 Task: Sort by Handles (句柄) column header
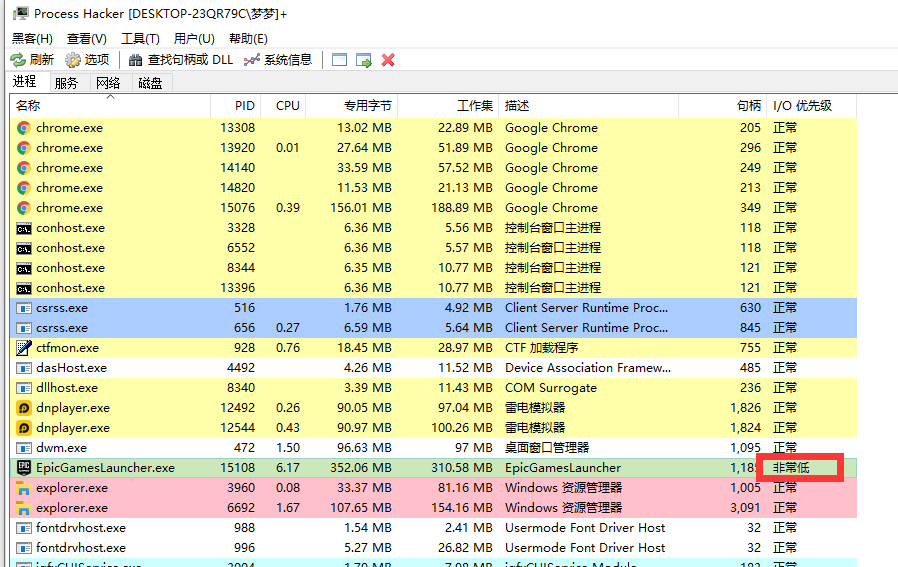(723, 105)
